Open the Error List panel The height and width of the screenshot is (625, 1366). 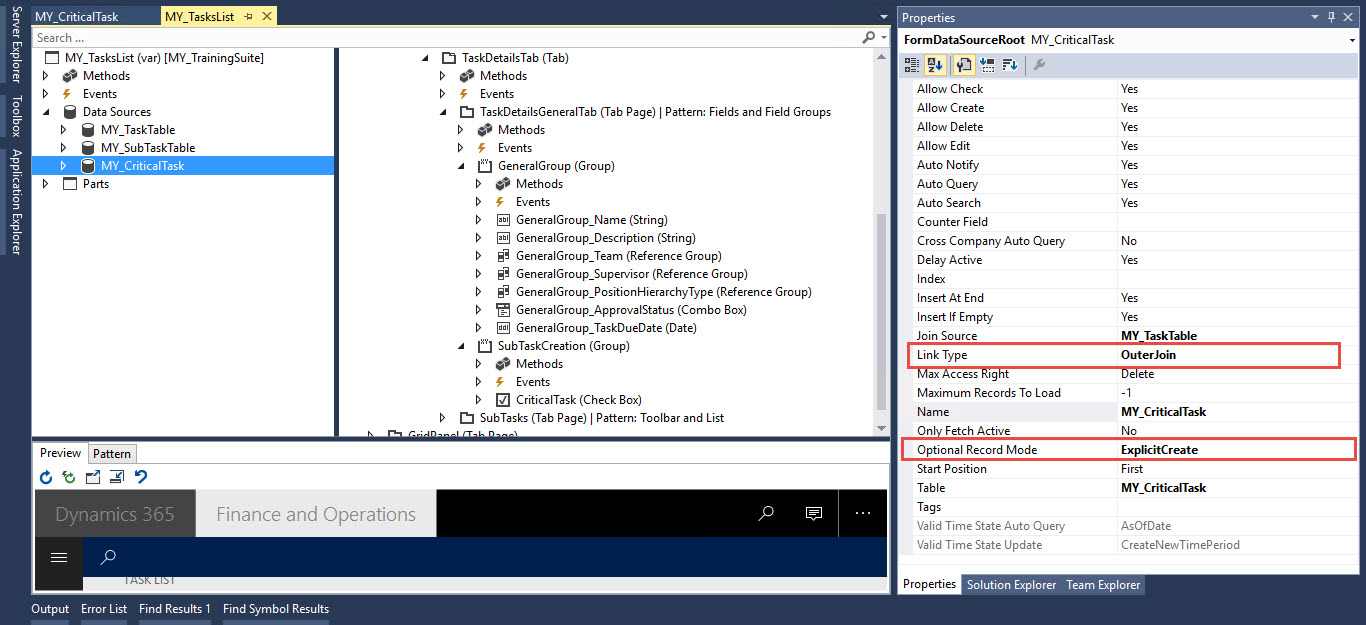pyautogui.click(x=104, y=608)
